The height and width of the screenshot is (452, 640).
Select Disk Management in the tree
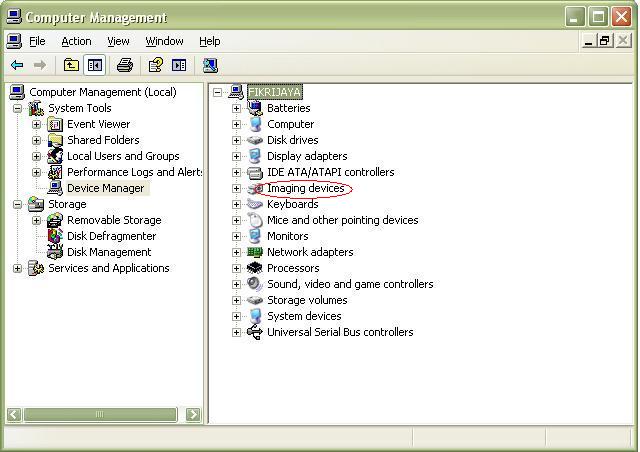[109, 252]
